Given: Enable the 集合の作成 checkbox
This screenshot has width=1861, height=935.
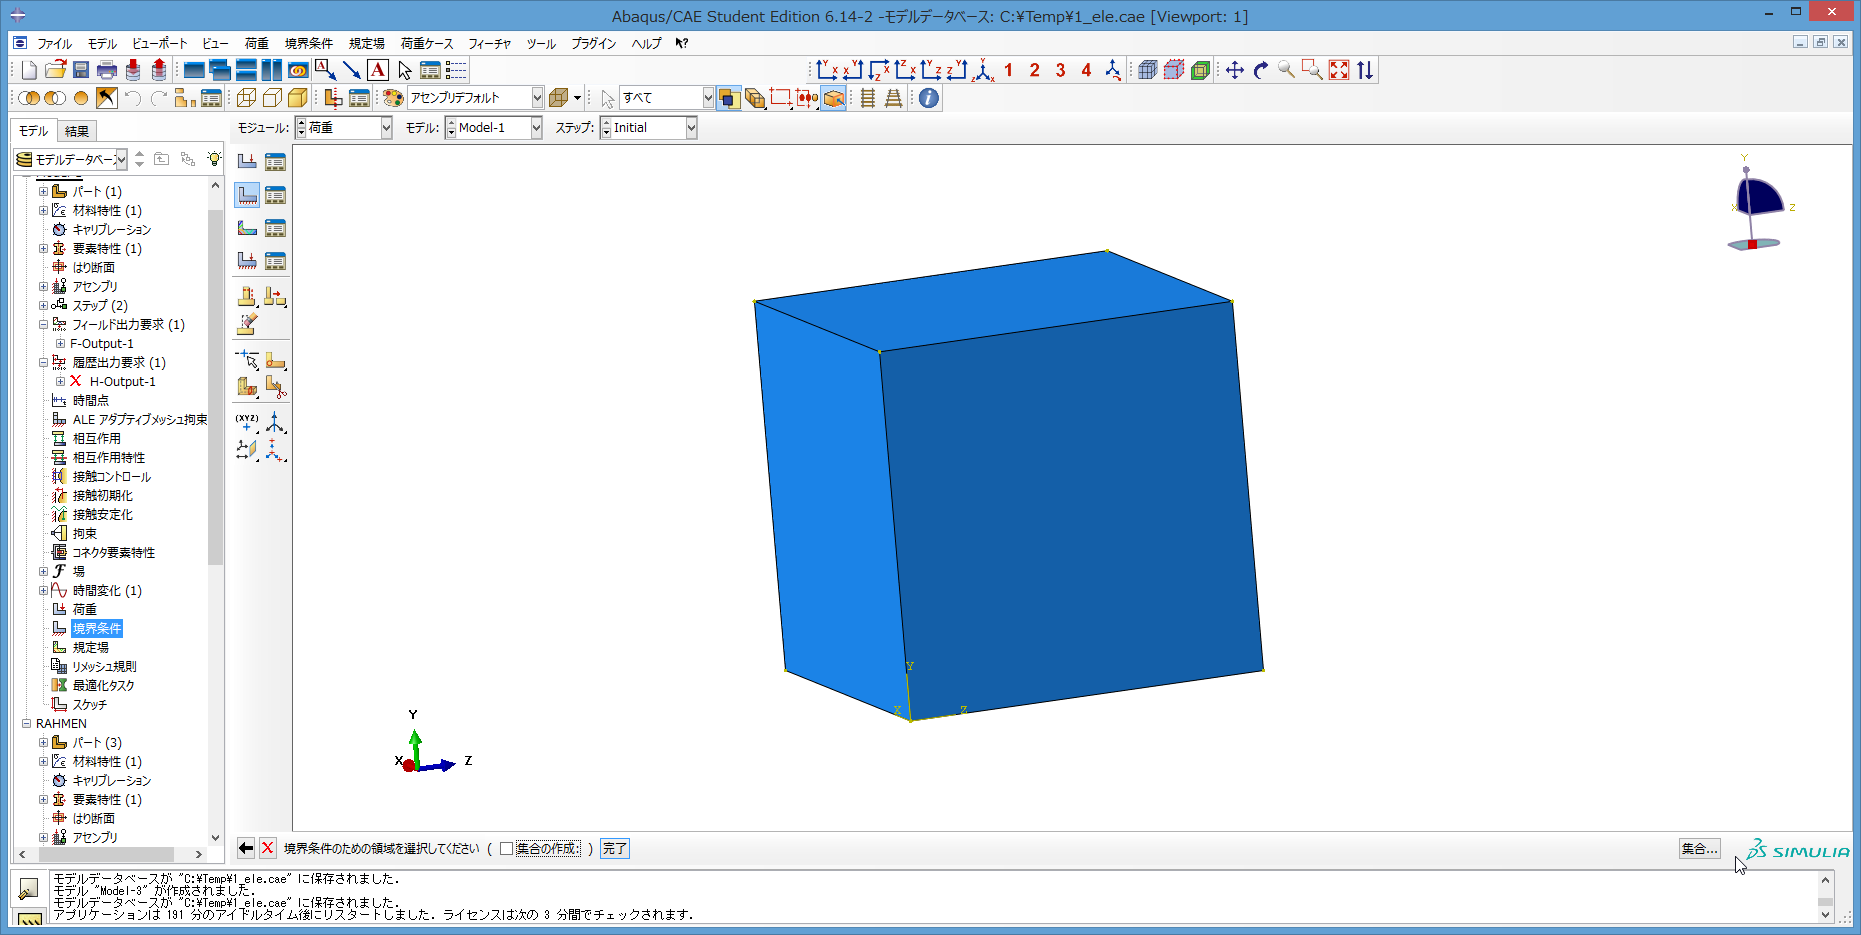Looking at the screenshot, I should (507, 849).
